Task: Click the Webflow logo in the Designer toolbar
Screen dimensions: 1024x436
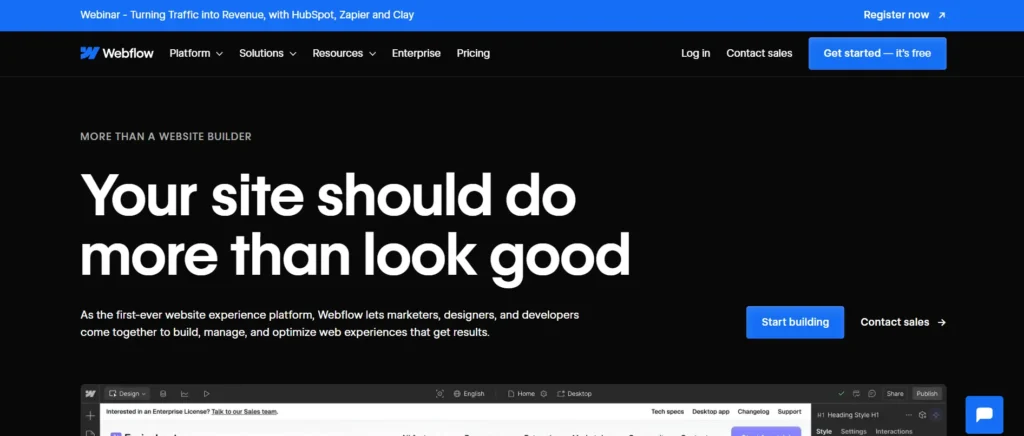Action: [x=91, y=394]
